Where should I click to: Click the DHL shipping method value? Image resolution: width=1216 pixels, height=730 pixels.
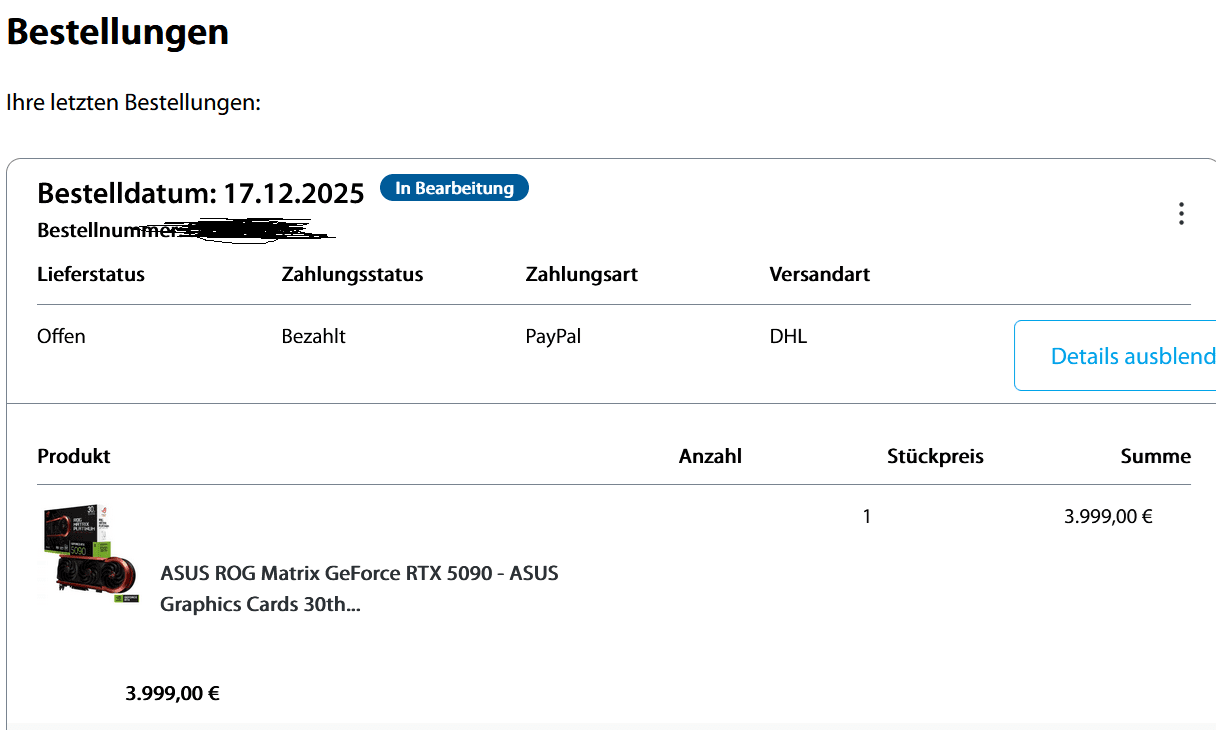[x=788, y=336]
